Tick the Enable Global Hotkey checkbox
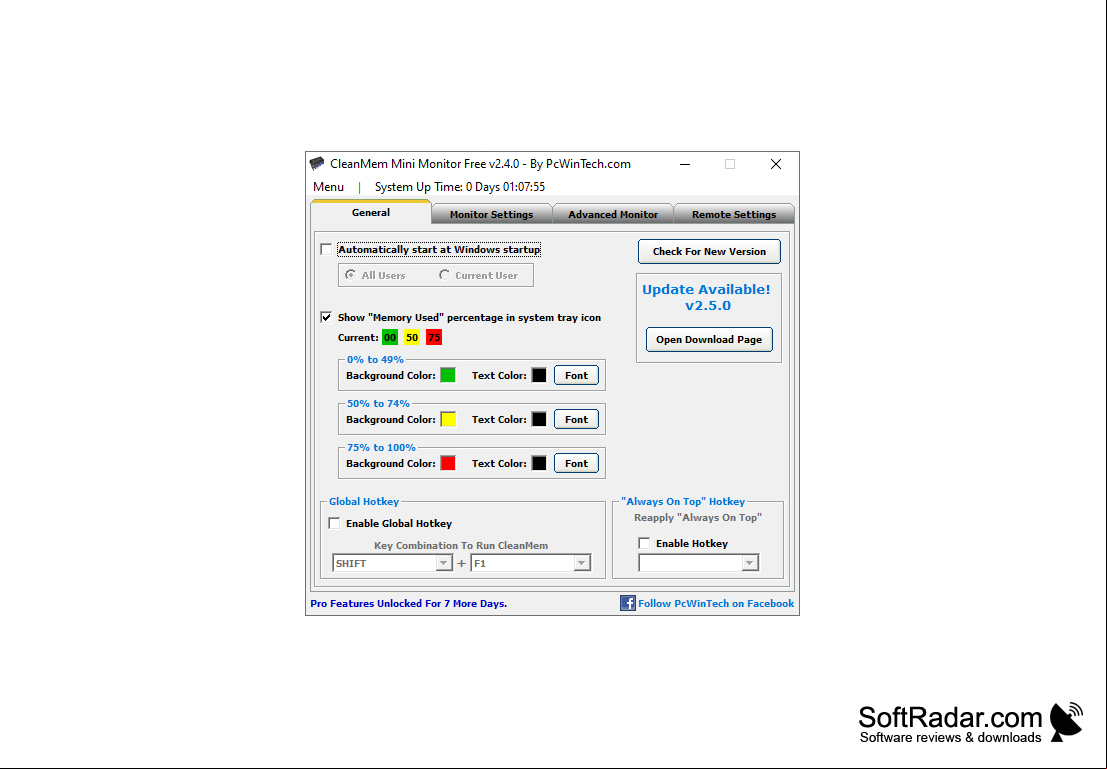This screenshot has height=769, width=1107. point(335,523)
